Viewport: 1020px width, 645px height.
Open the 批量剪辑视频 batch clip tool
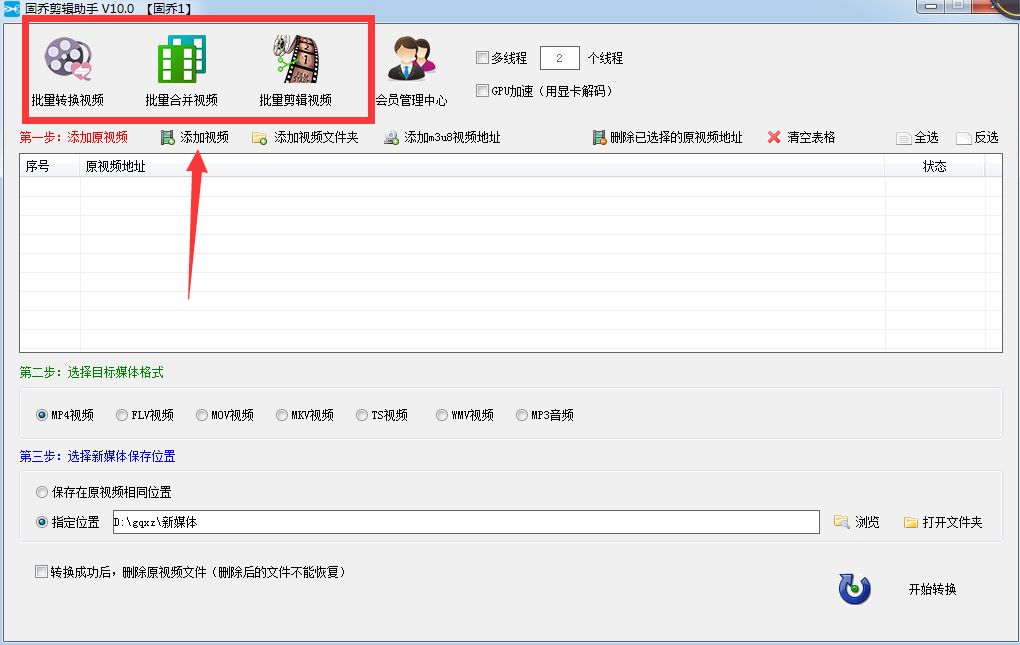point(295,70)
